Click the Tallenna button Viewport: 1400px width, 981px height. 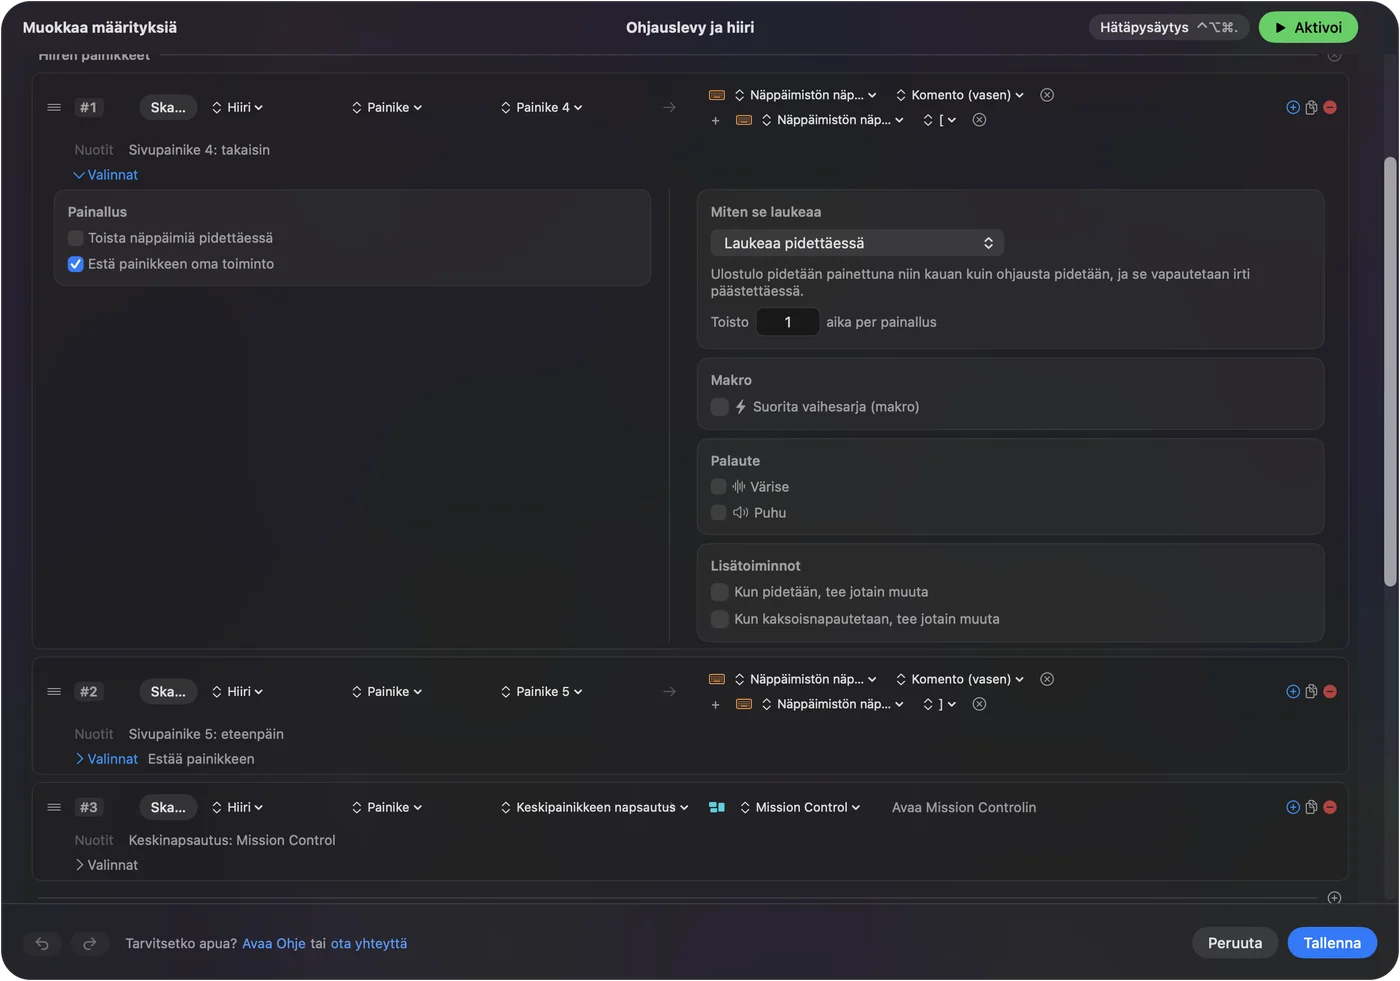click(x=1332, y=943)
